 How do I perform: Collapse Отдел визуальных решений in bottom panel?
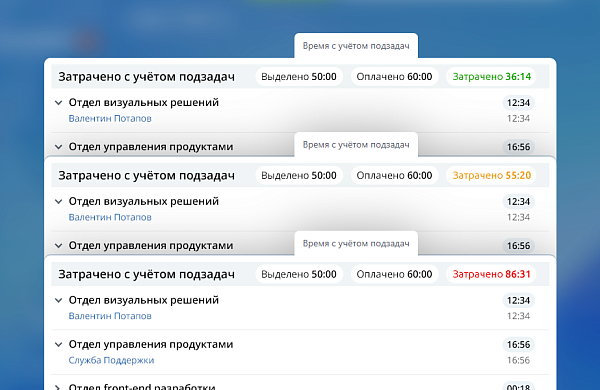pos(59,300)
